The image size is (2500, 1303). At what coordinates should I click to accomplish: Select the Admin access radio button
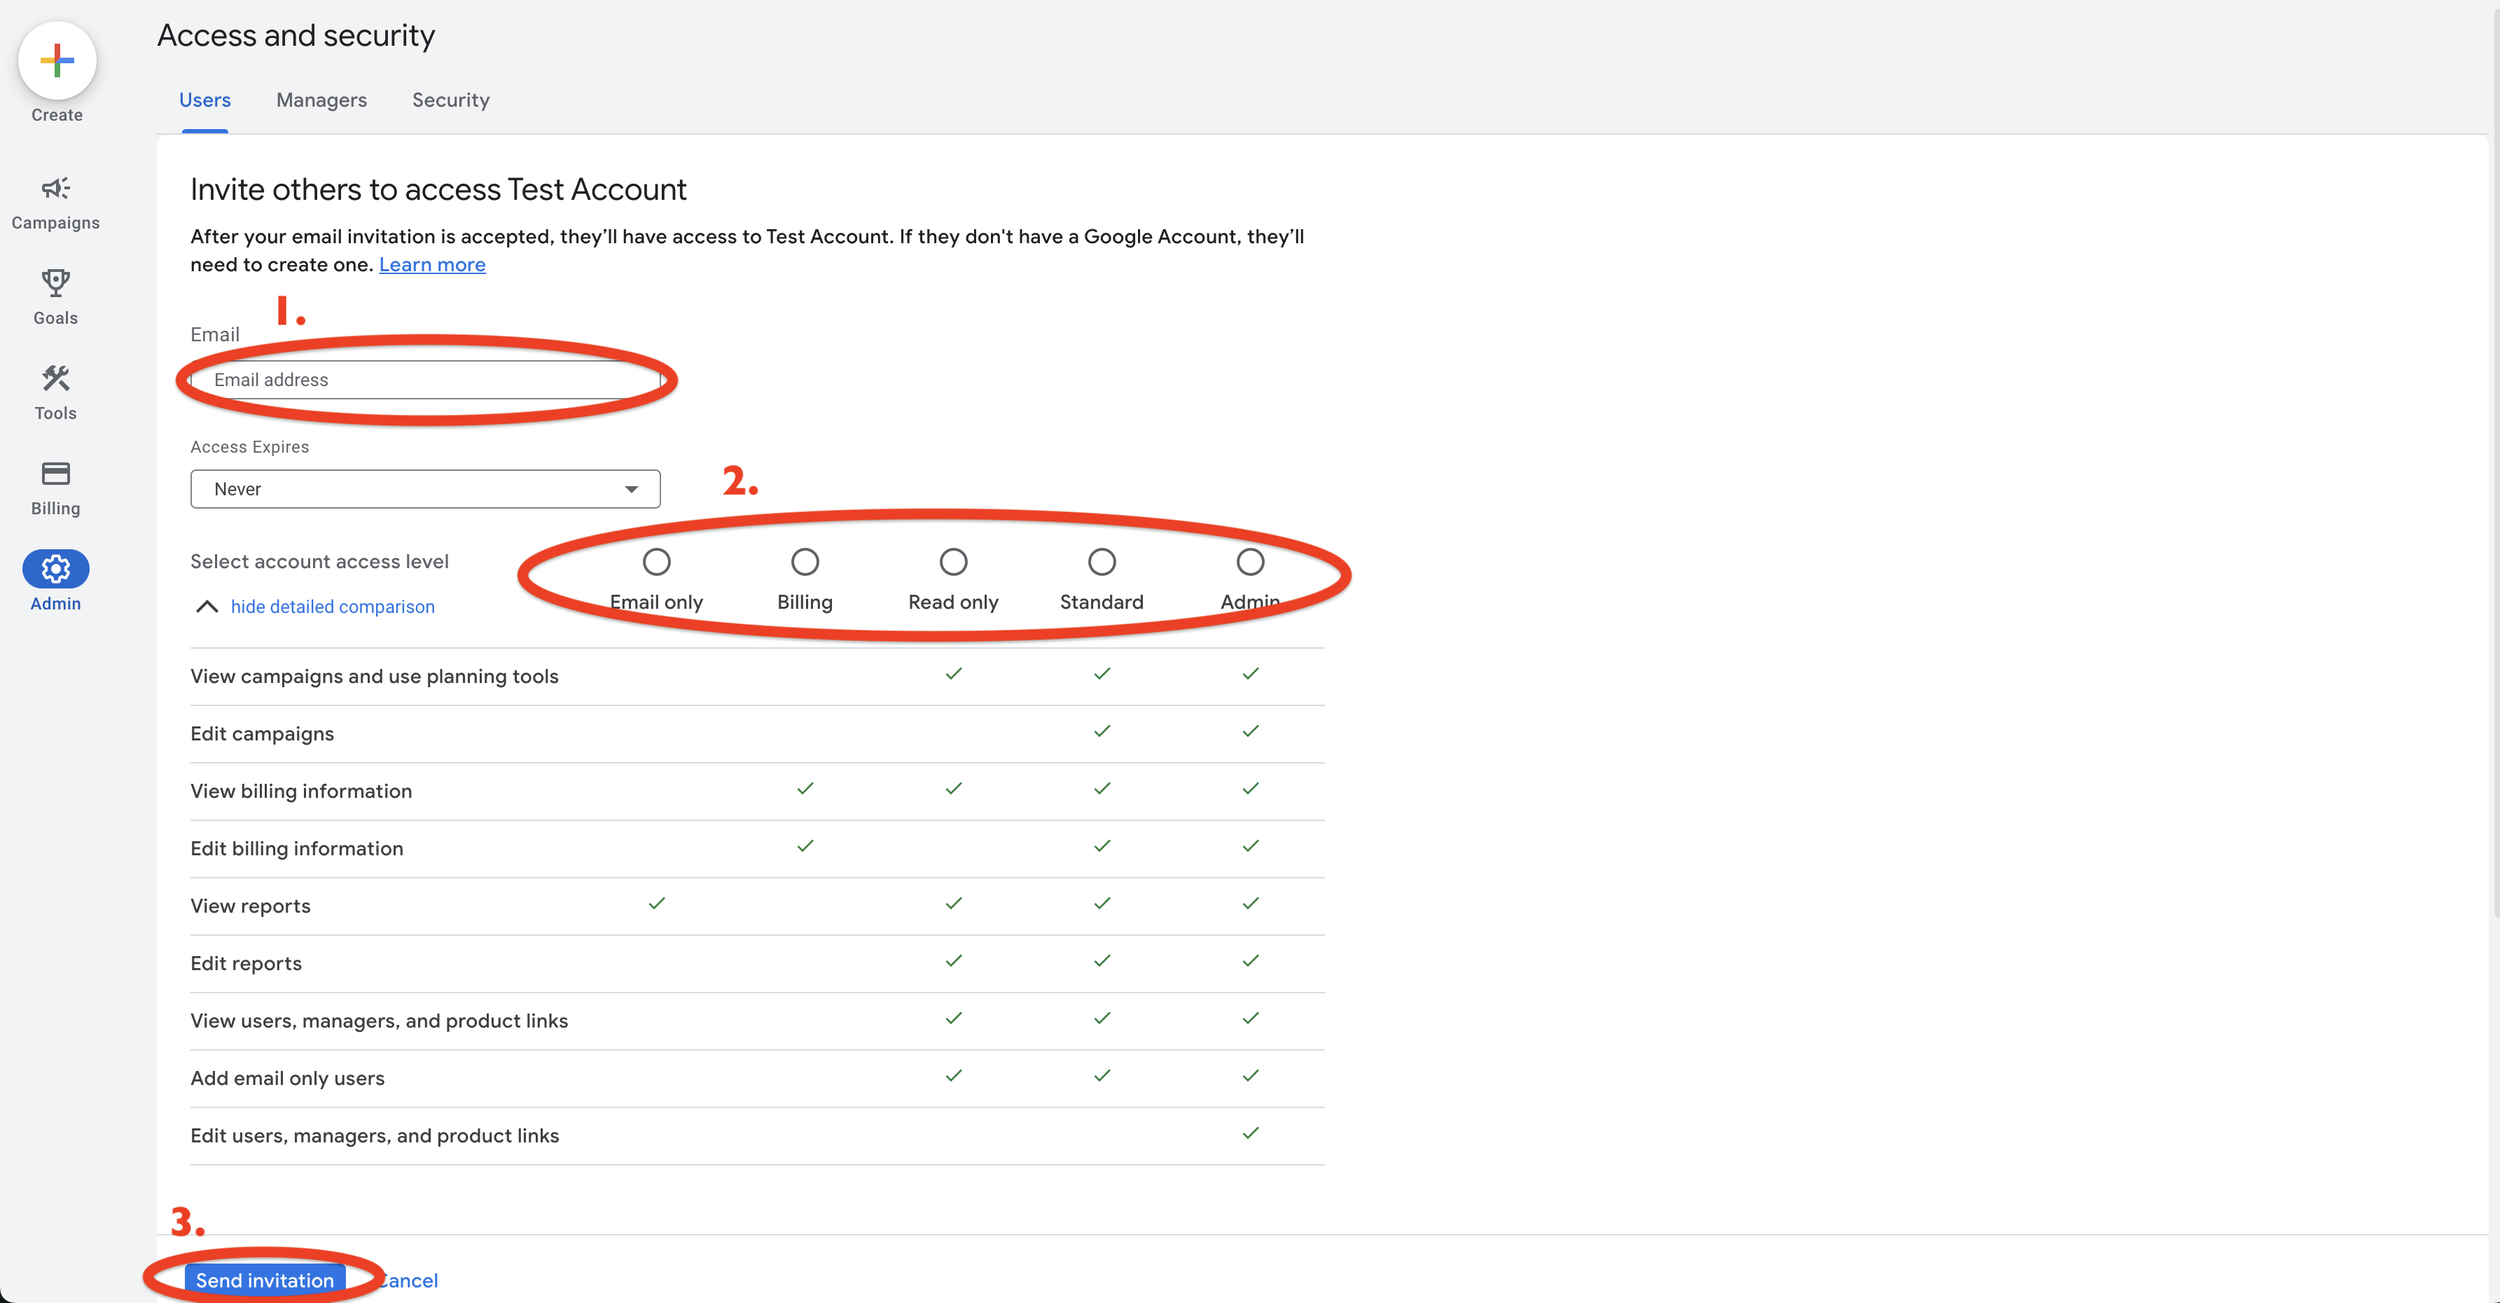(1250, 562)
